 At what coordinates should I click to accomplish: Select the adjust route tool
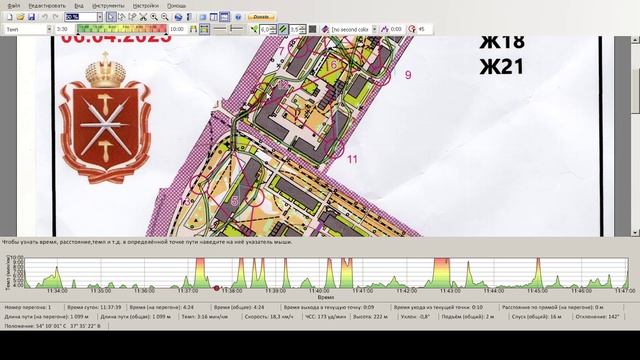click(121, 17)
